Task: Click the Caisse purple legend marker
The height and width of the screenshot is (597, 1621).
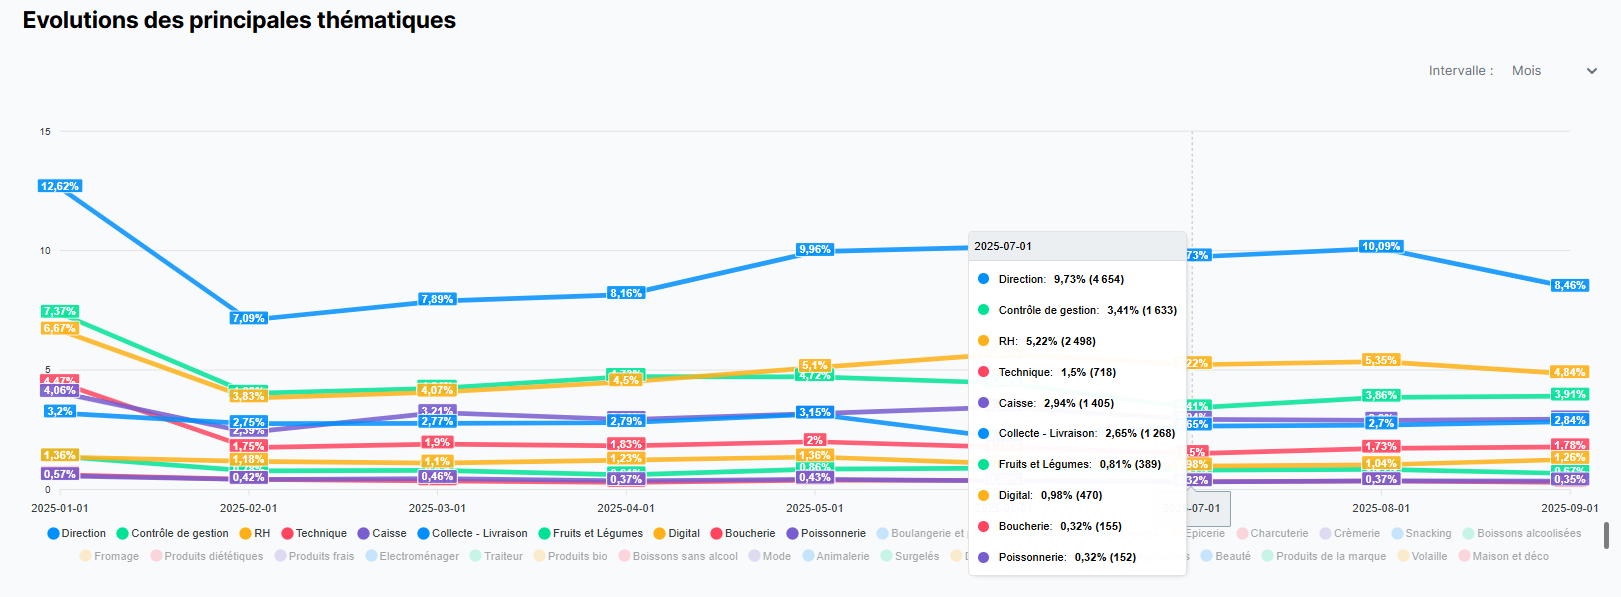Action: 364,534
